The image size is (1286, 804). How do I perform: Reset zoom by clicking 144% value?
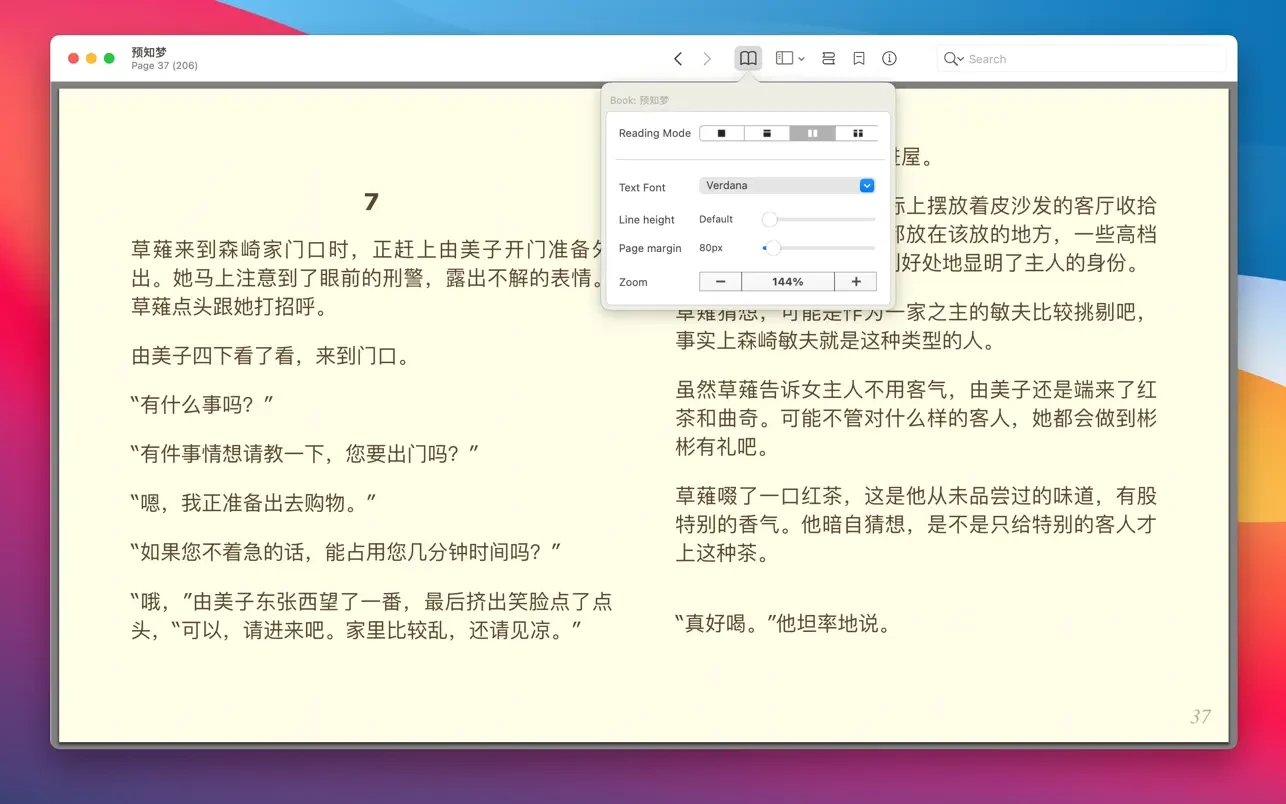[x=788, y=282]
